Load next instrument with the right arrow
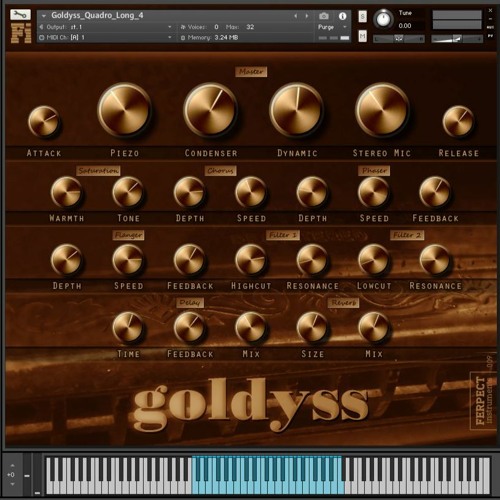 click(x=307, y=16)
